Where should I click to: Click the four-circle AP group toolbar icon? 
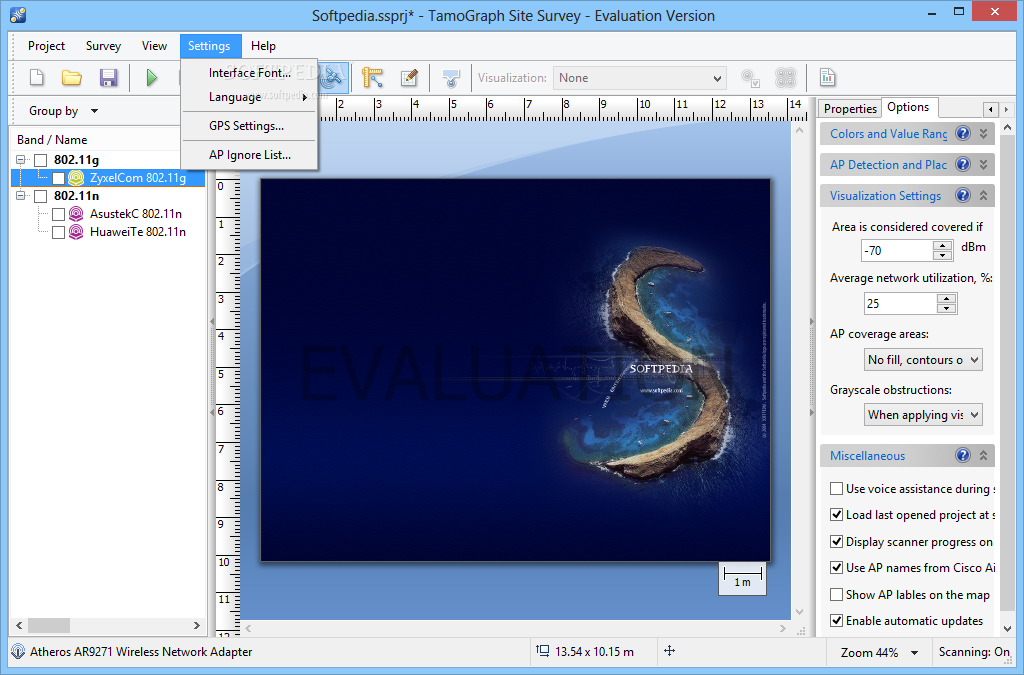(x=786, y=78)
